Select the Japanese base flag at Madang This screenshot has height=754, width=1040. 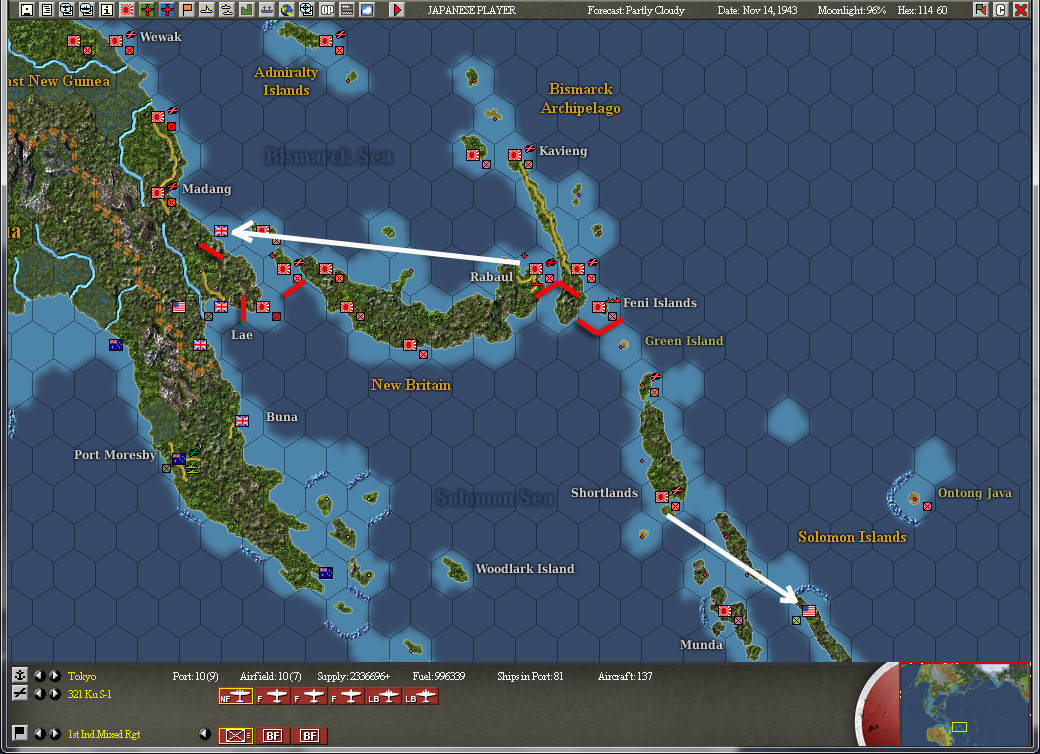click(158, 192)
